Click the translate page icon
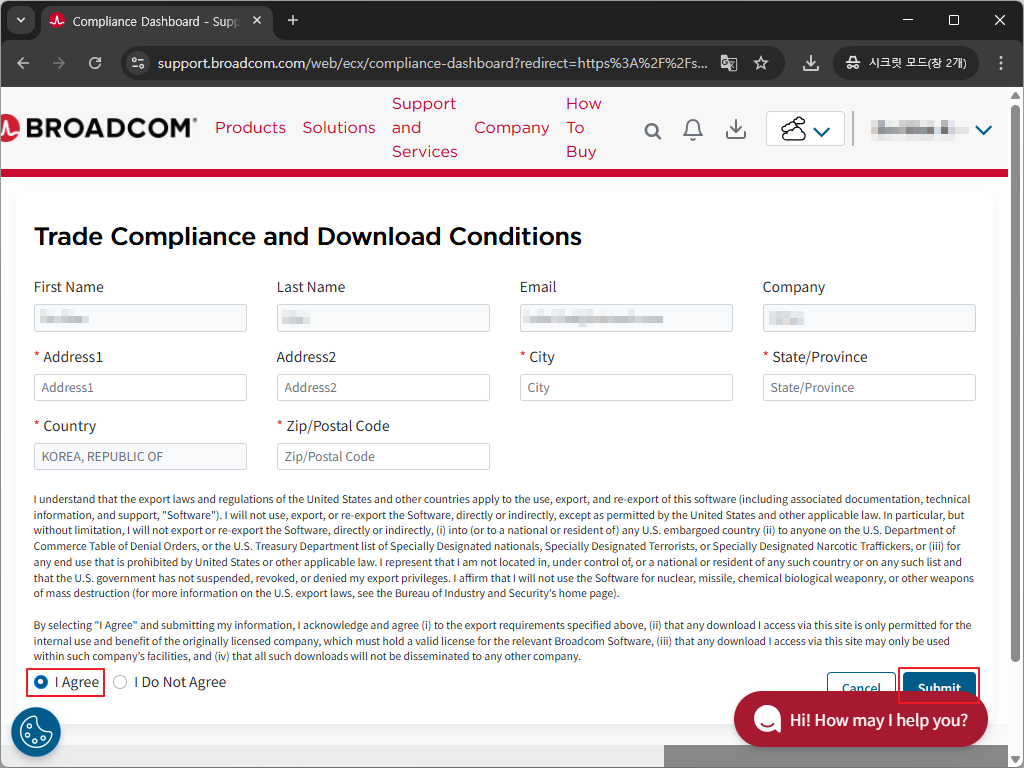 [x=729, y=63]
